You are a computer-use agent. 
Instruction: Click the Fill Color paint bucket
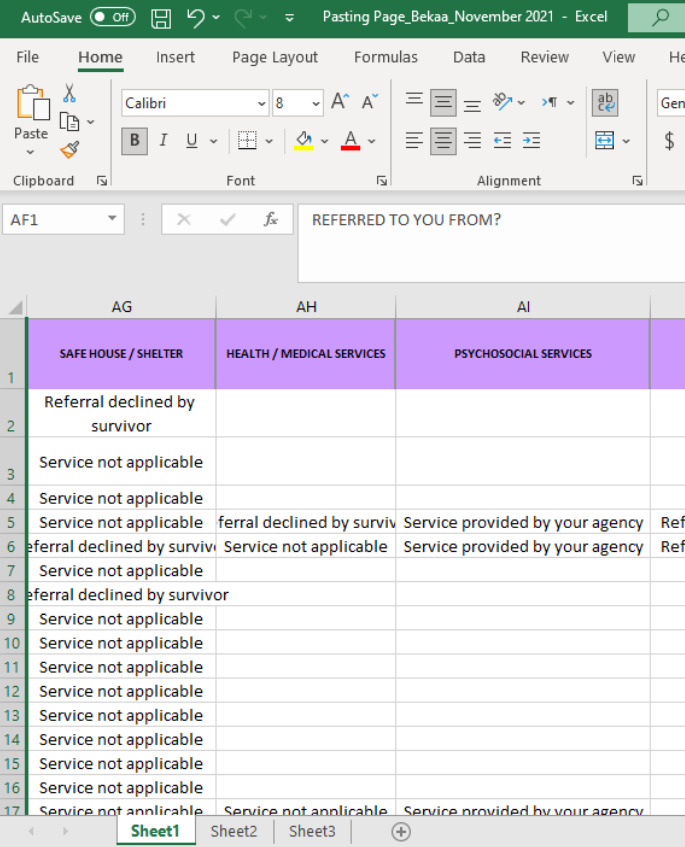pos(304,141)
